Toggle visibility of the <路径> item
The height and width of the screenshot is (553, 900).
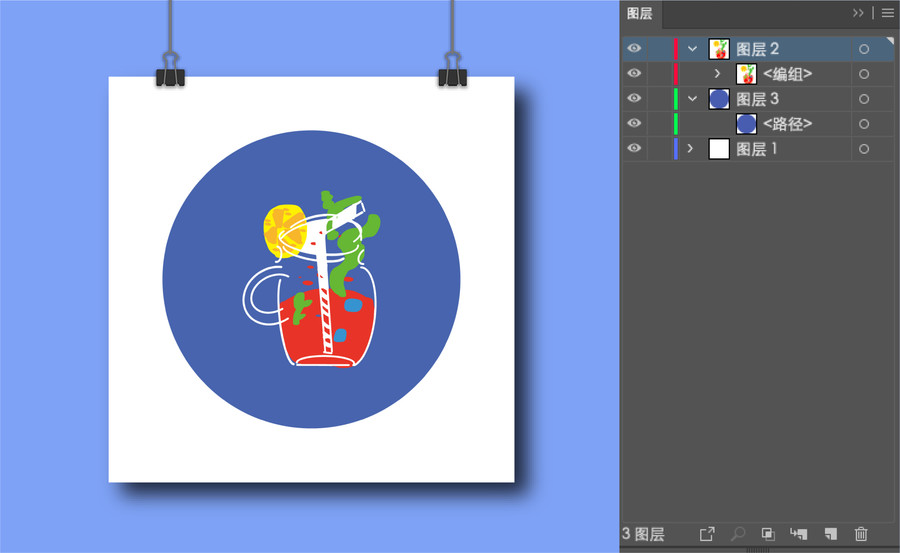coord(634,123)
